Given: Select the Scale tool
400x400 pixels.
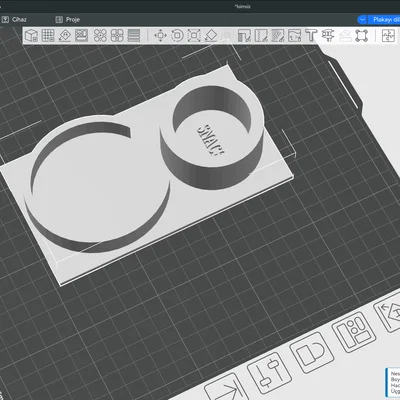Looking at the screenshot, I should click(194, 35).
